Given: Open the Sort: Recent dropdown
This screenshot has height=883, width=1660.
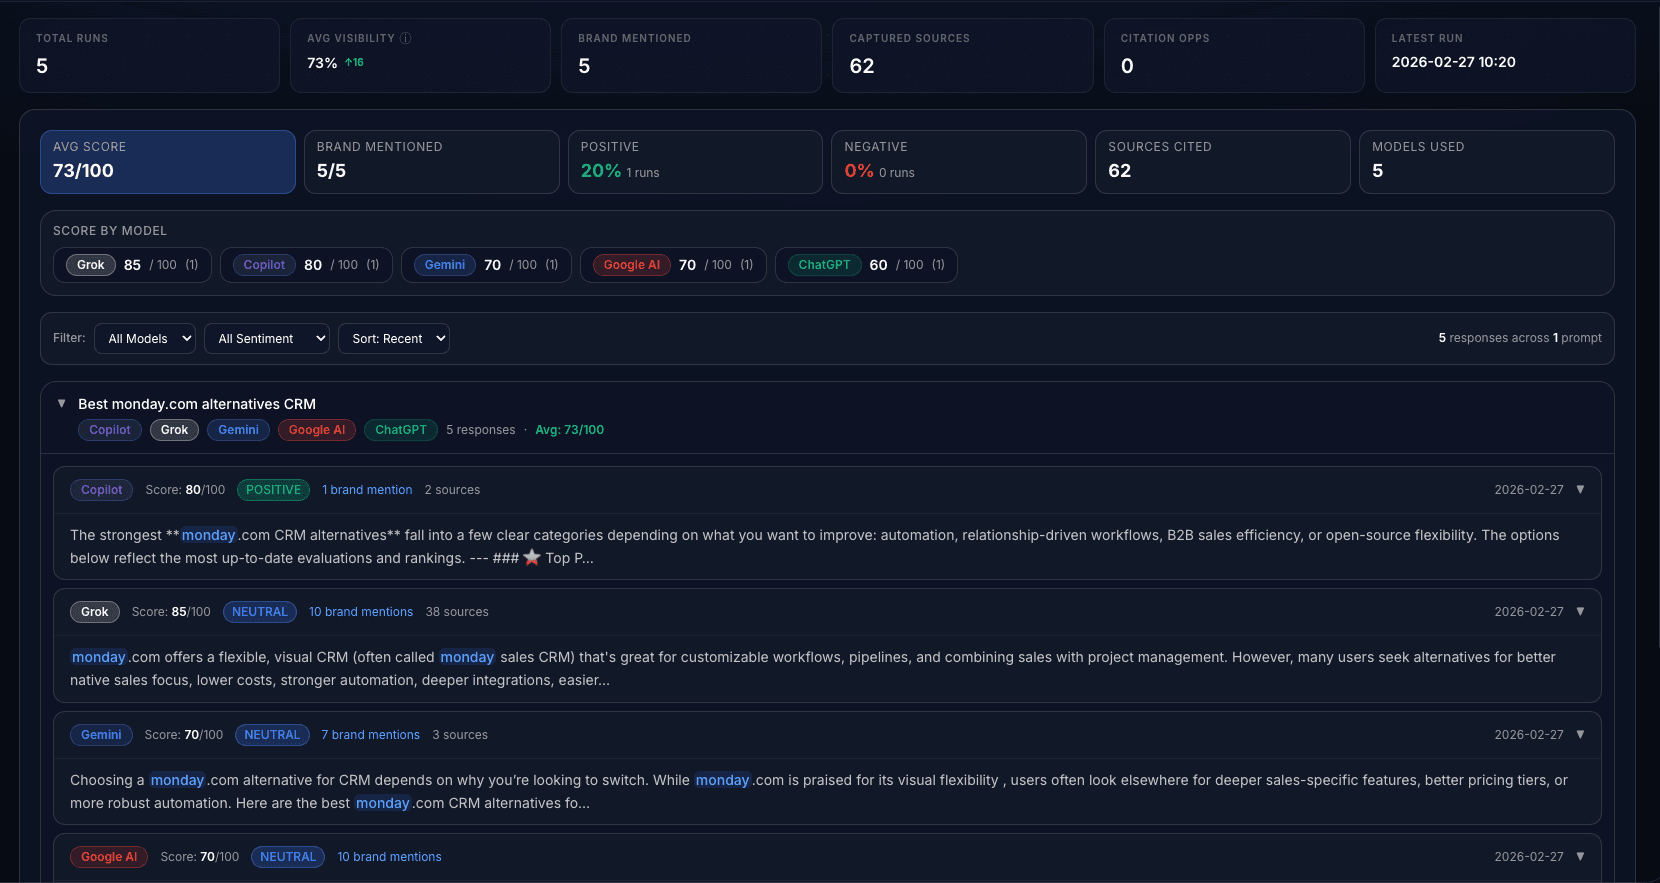Looking at the screenshot, I should tap(394, 339).
